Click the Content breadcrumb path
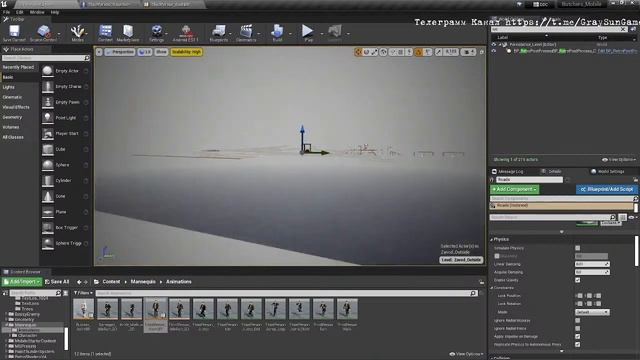Image resolution: width=640 pixels, height=360 pixels. pyautogui.click(x=111, y=282)
